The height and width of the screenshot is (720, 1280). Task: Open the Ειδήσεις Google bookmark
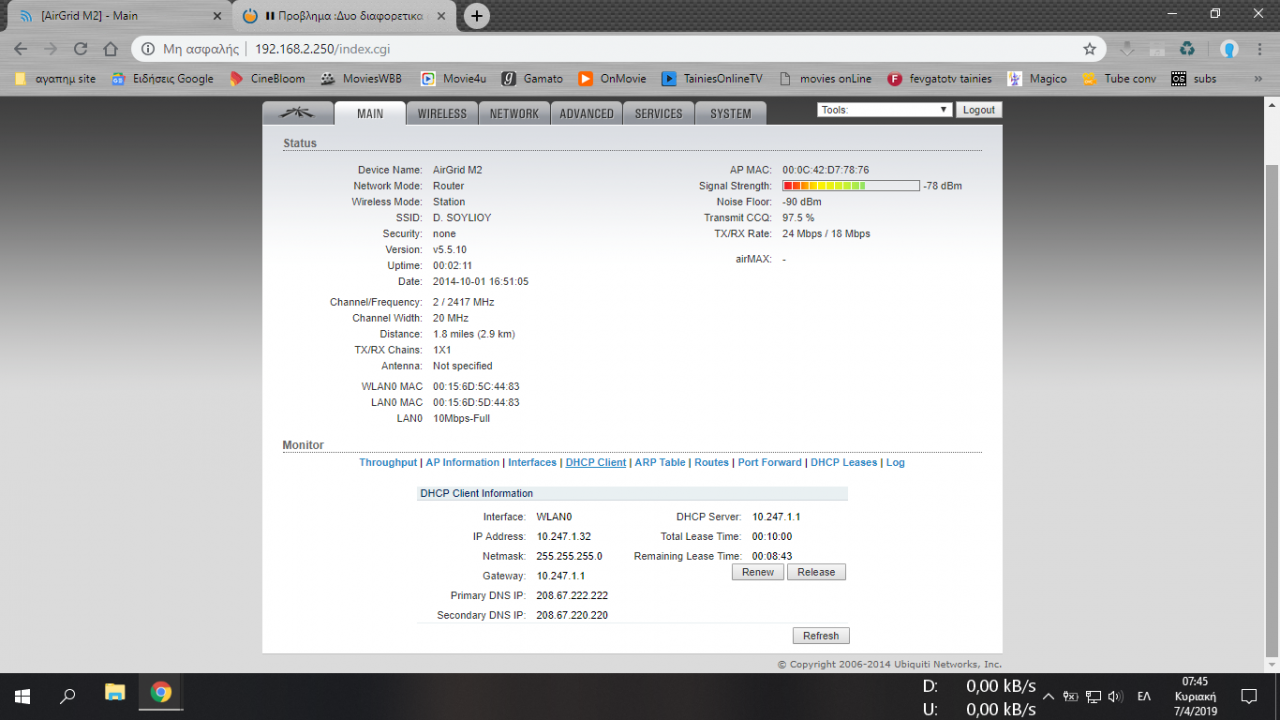[x=162, y=78]
